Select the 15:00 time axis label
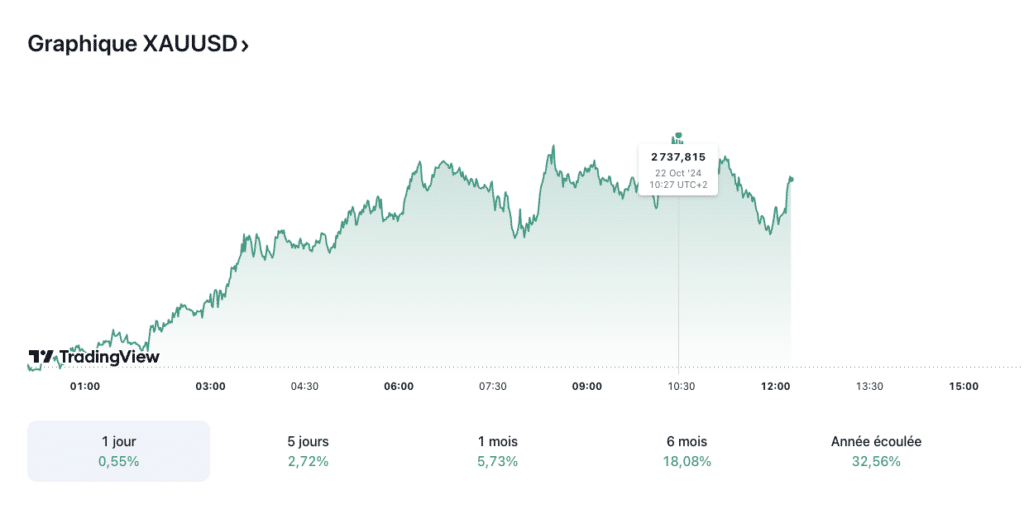The width and height of the screenshot is (1024, 524). coord(963,386)
